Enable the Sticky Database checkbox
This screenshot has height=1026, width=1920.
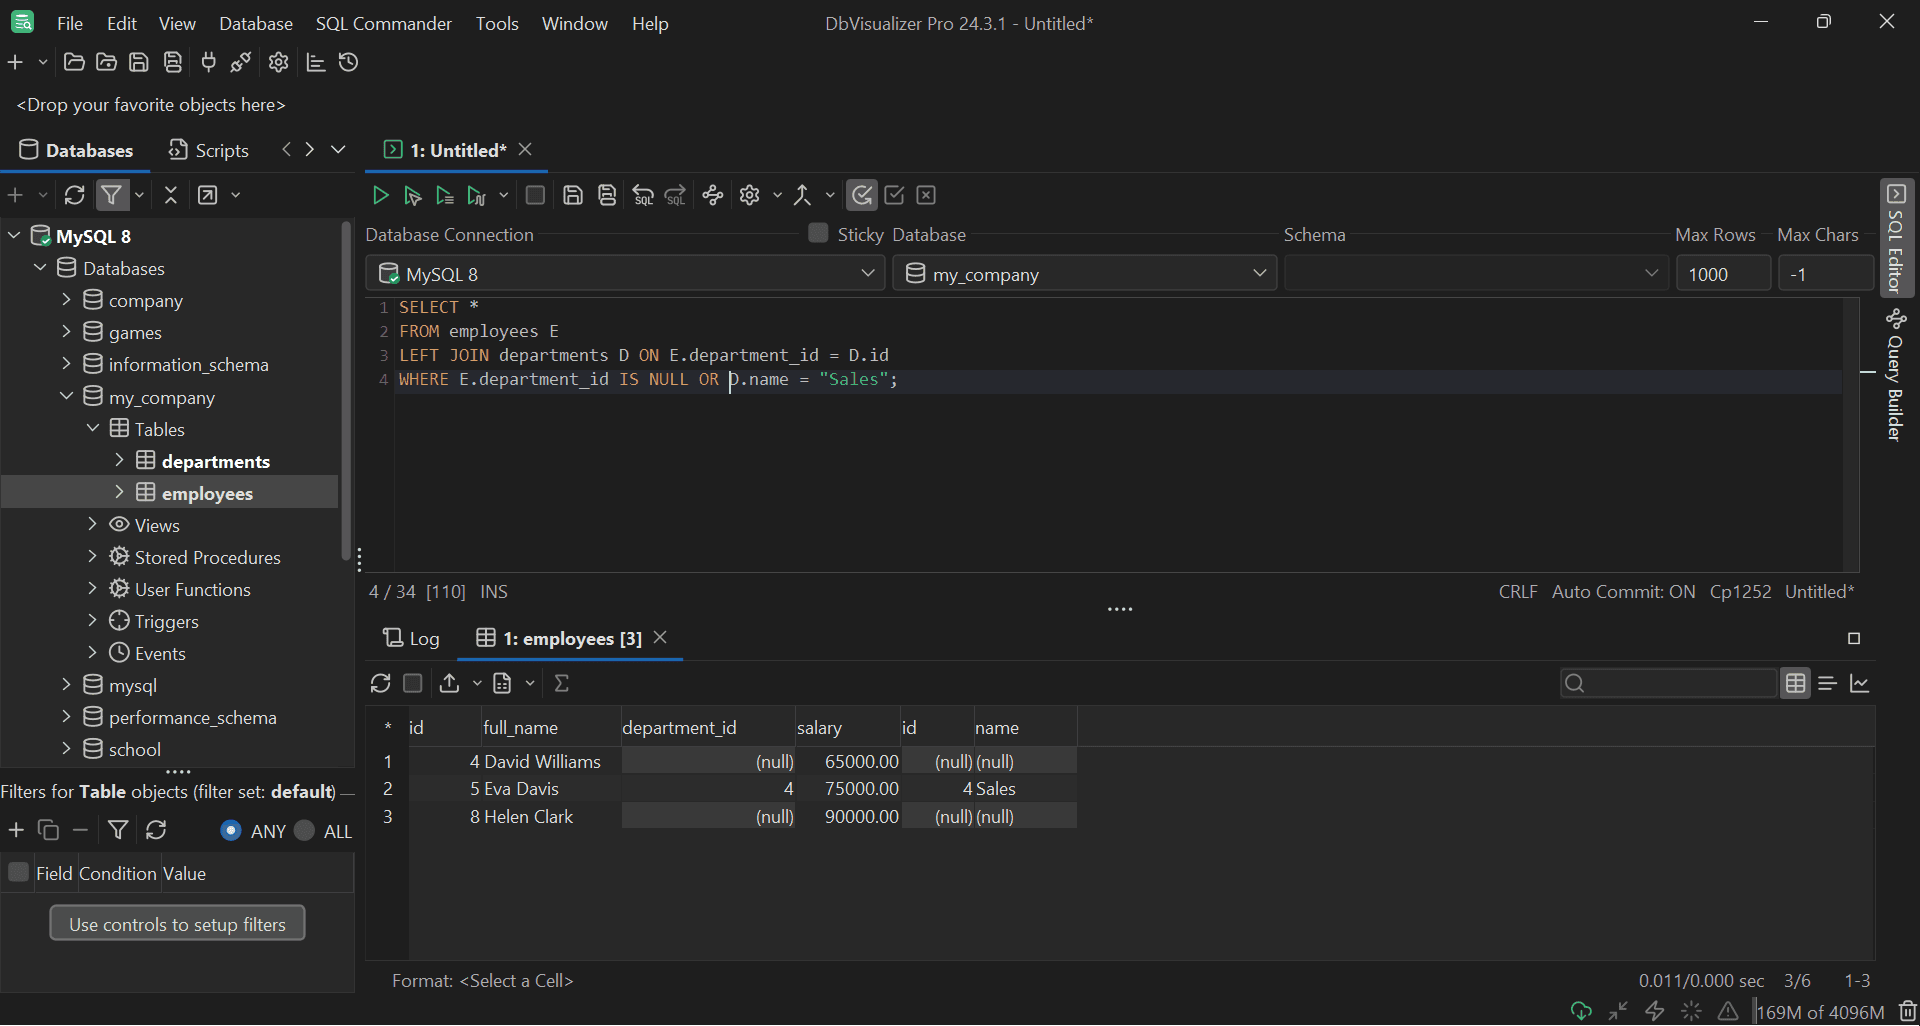818,233
